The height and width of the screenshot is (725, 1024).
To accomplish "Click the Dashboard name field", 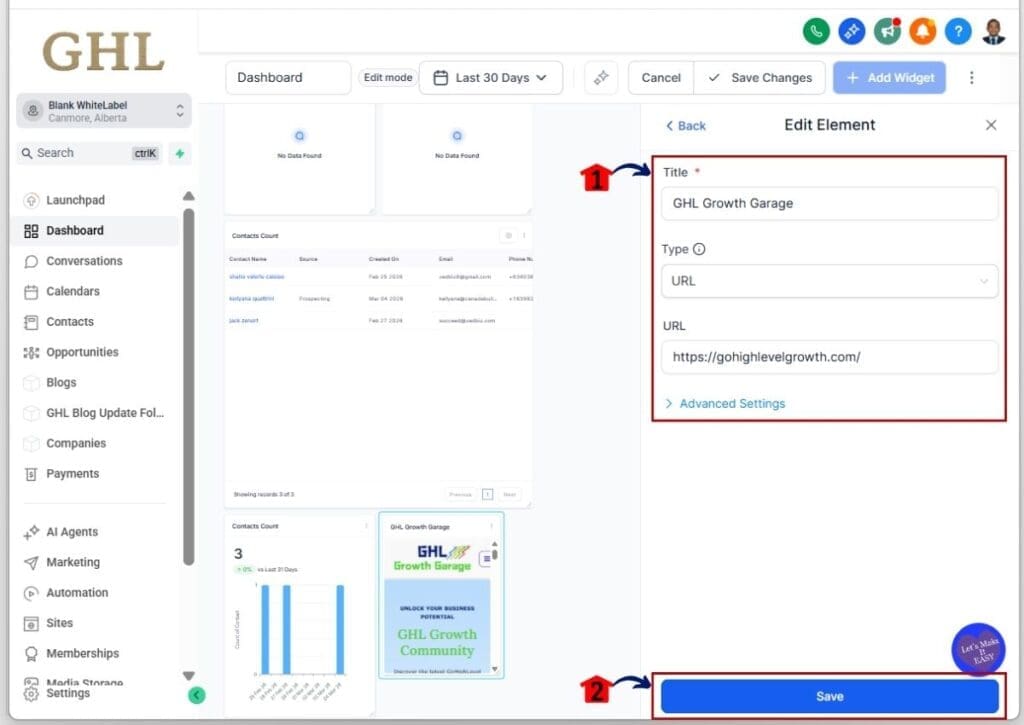I will 288,78.
